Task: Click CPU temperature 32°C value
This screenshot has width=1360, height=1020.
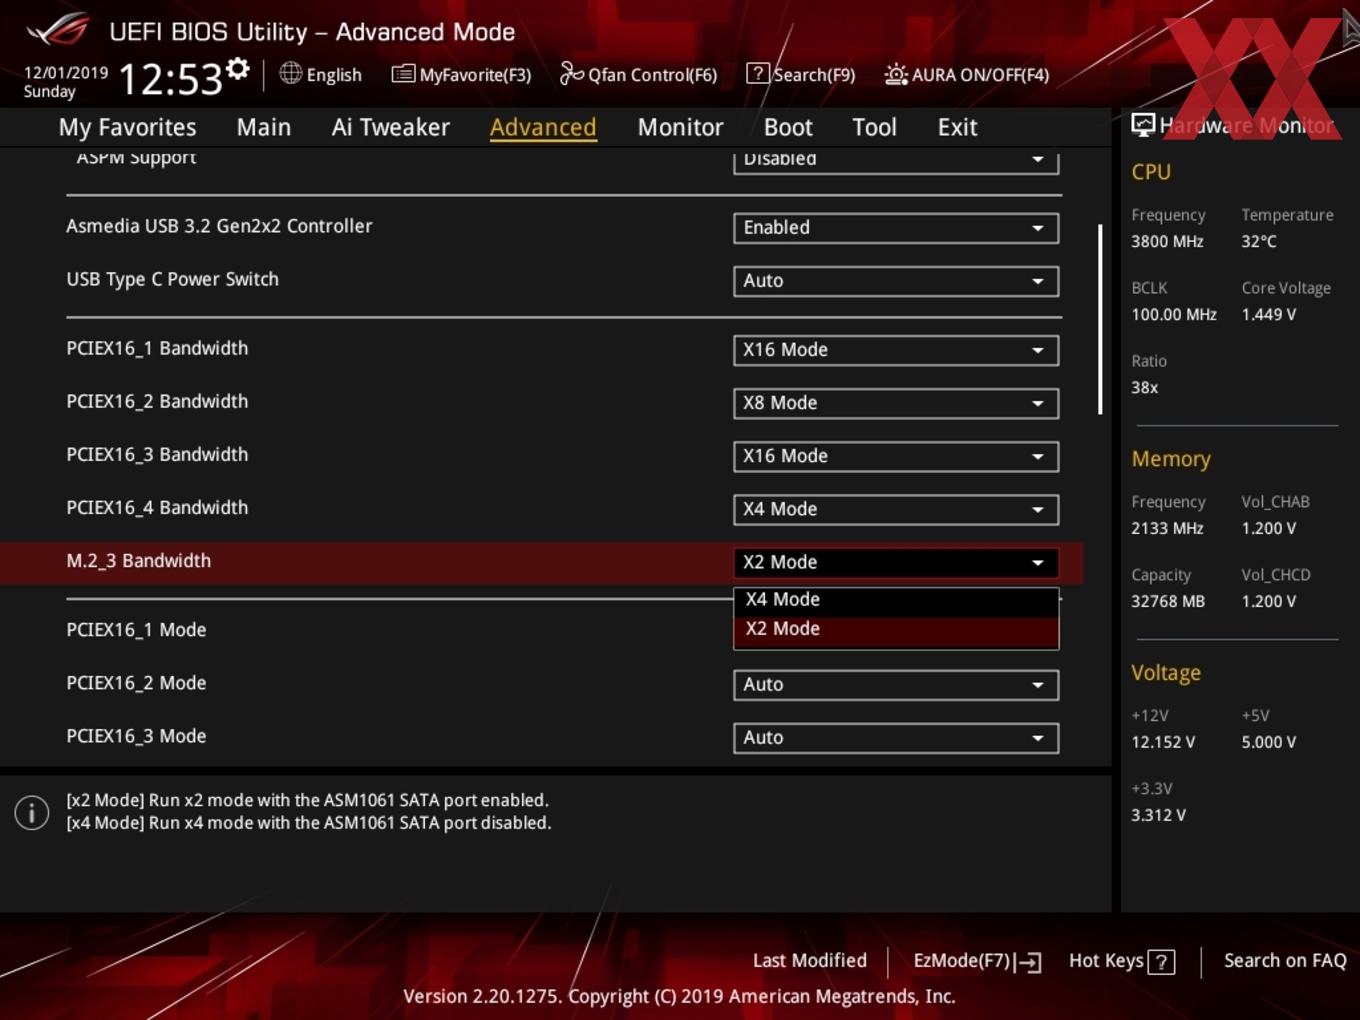Action: (1259, 241)
